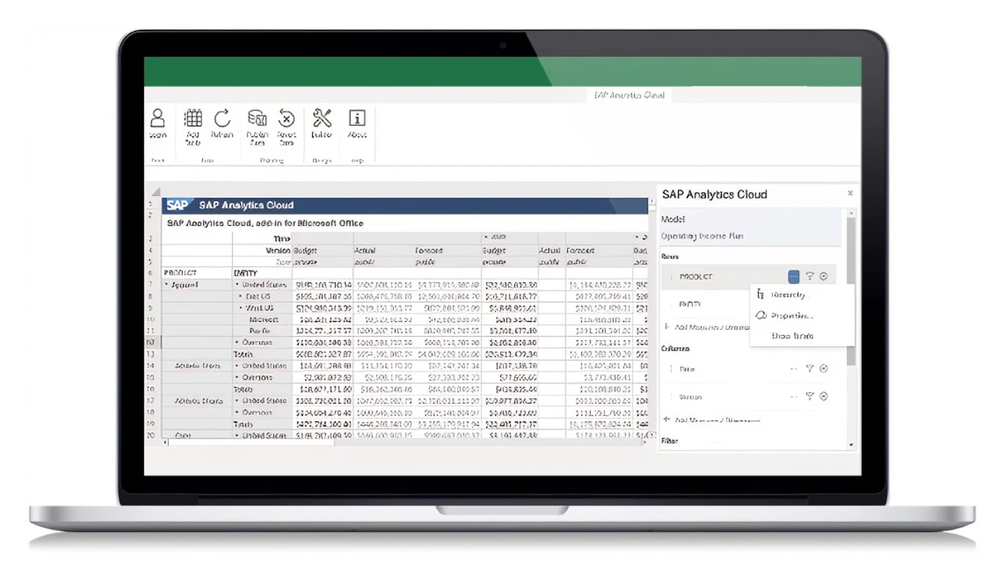
Task: Click the Select All corner of the spreadsheet
Action: (155, 191)
